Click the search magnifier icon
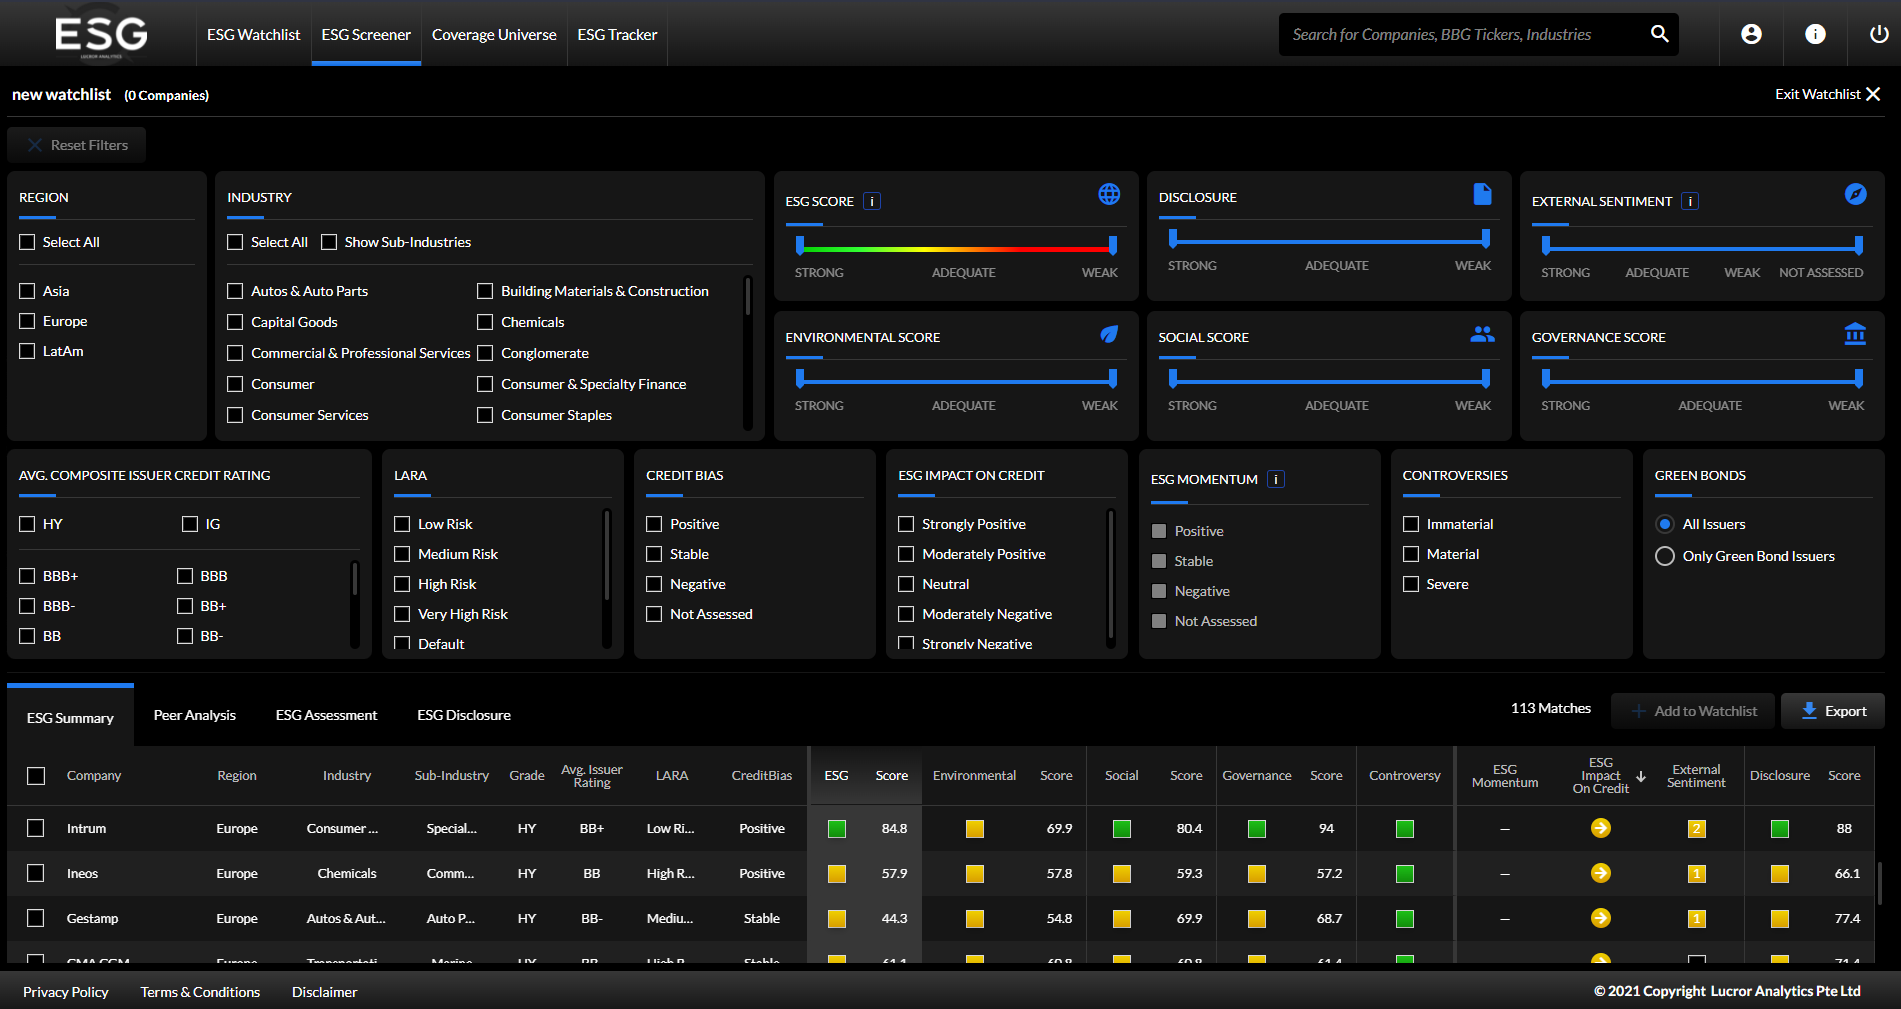 [1659, 34]
